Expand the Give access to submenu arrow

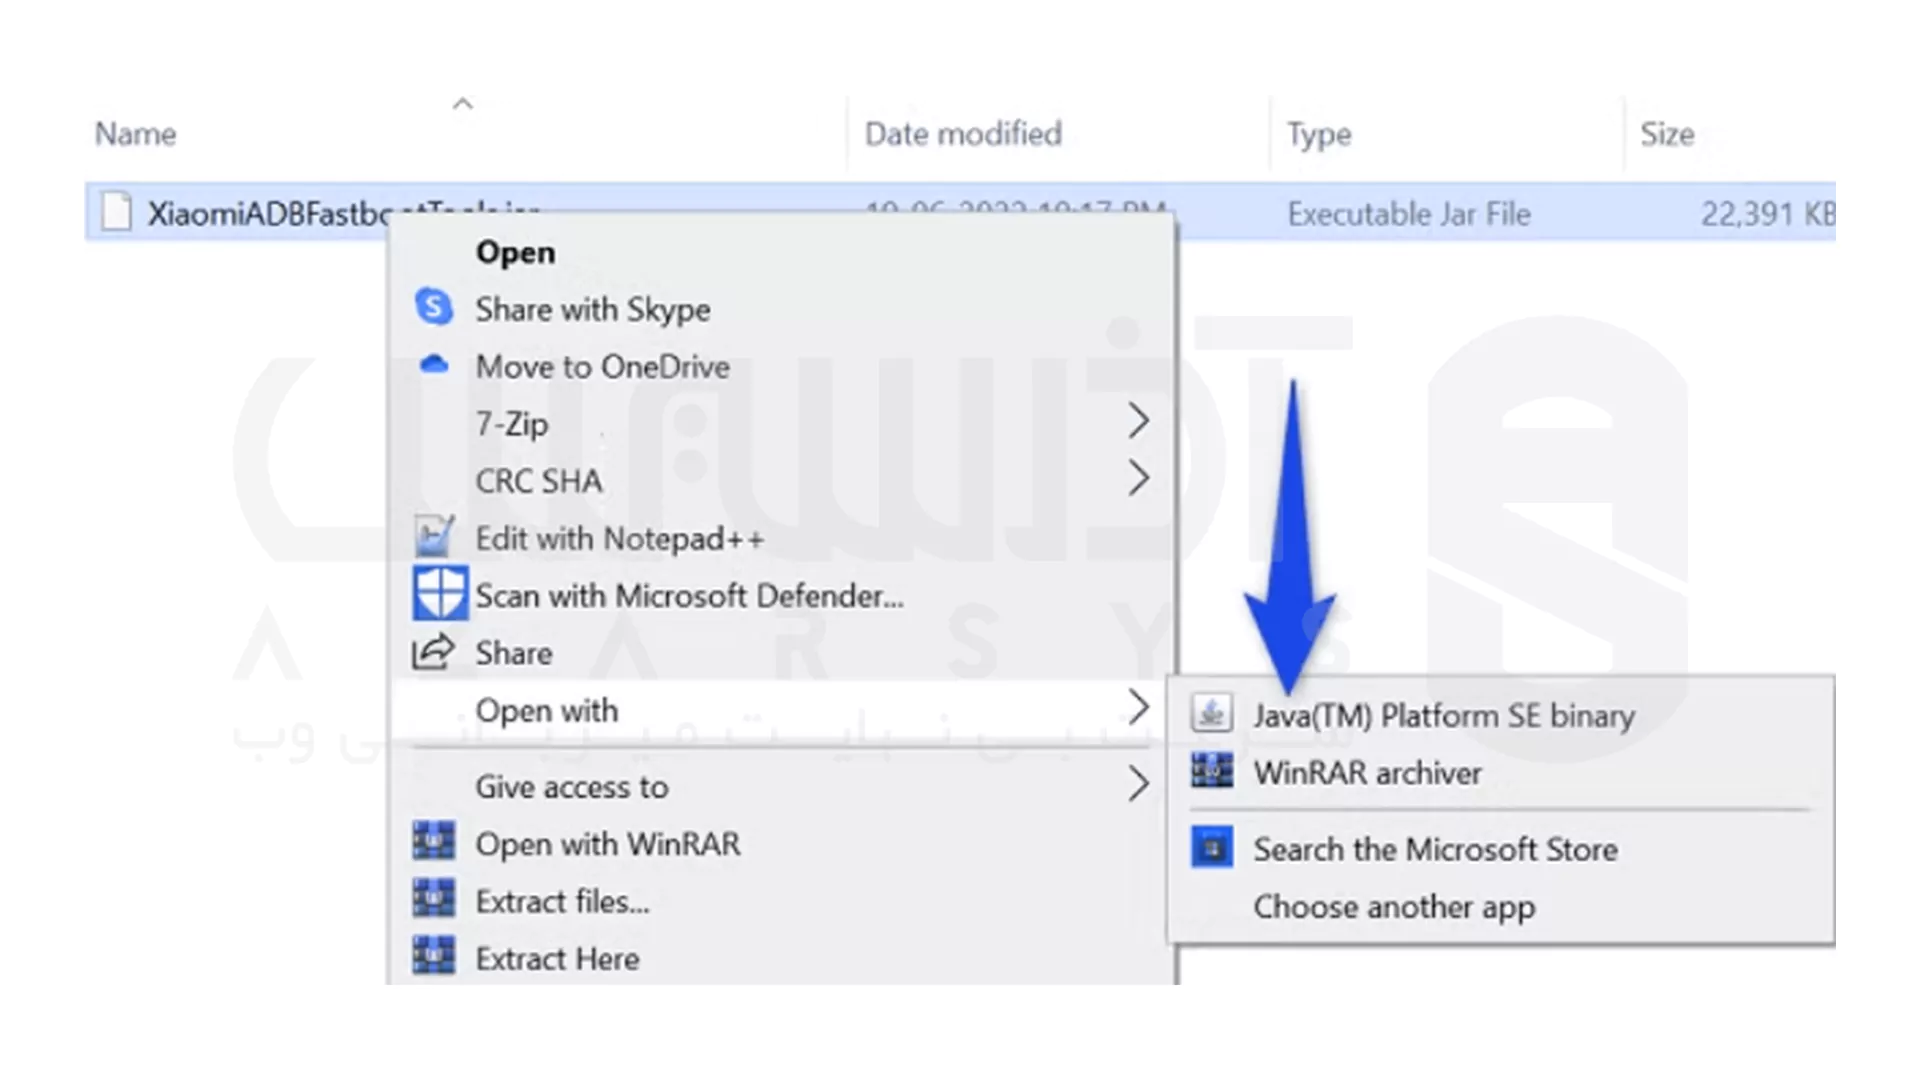(1138, 784)
